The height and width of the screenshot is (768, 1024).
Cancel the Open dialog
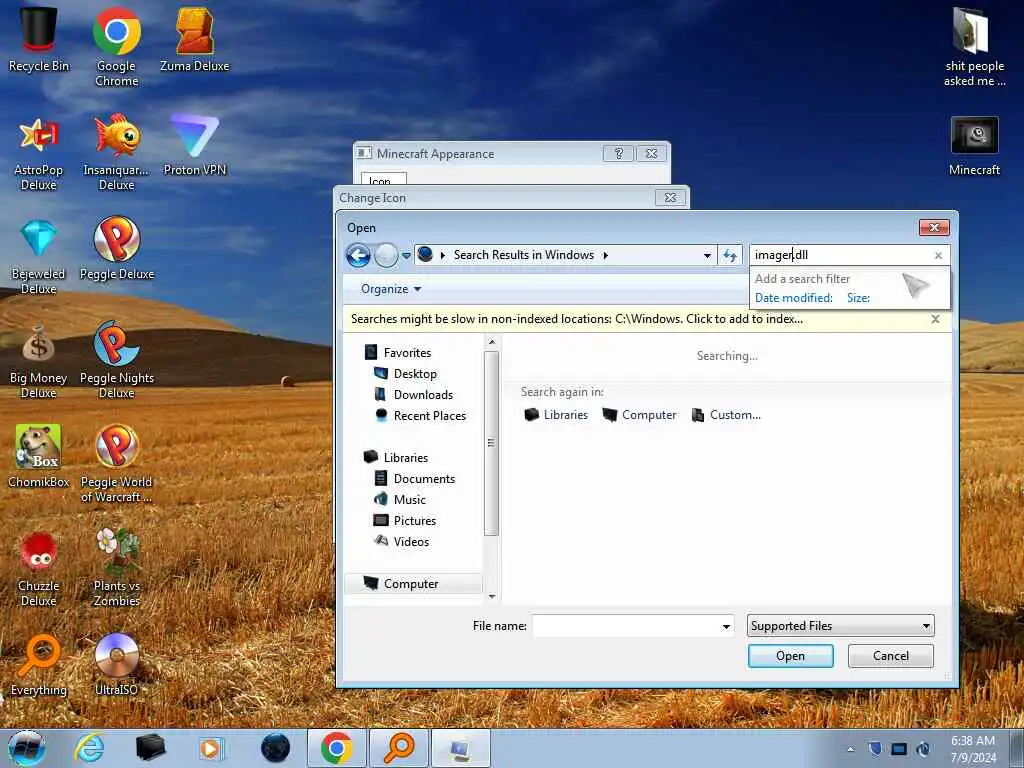tap(890, 656)
